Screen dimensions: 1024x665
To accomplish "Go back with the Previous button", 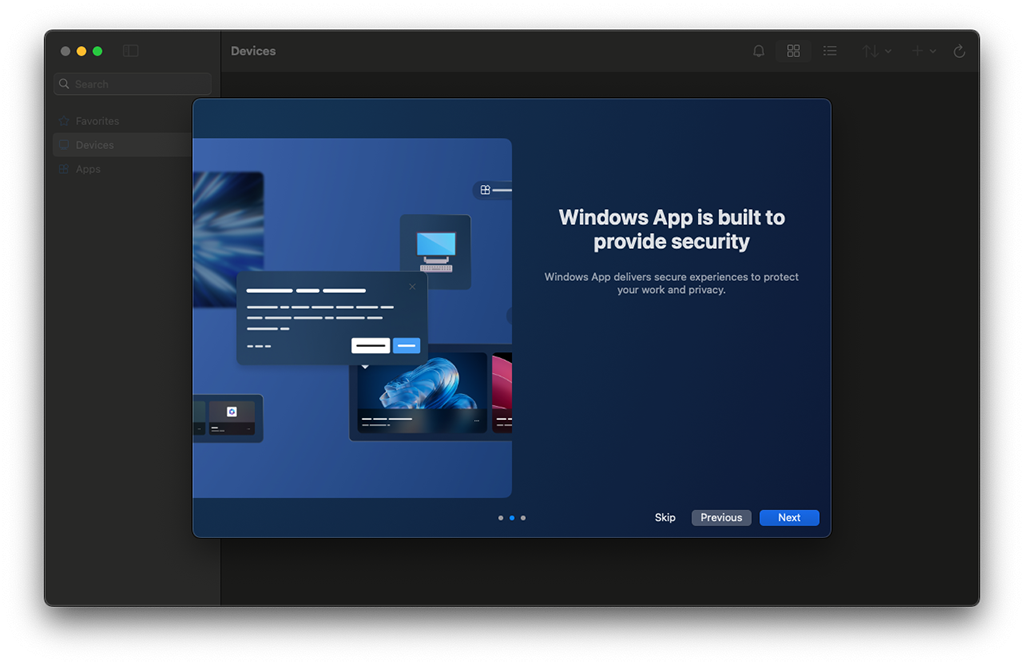I will click(x=721, y=517).
